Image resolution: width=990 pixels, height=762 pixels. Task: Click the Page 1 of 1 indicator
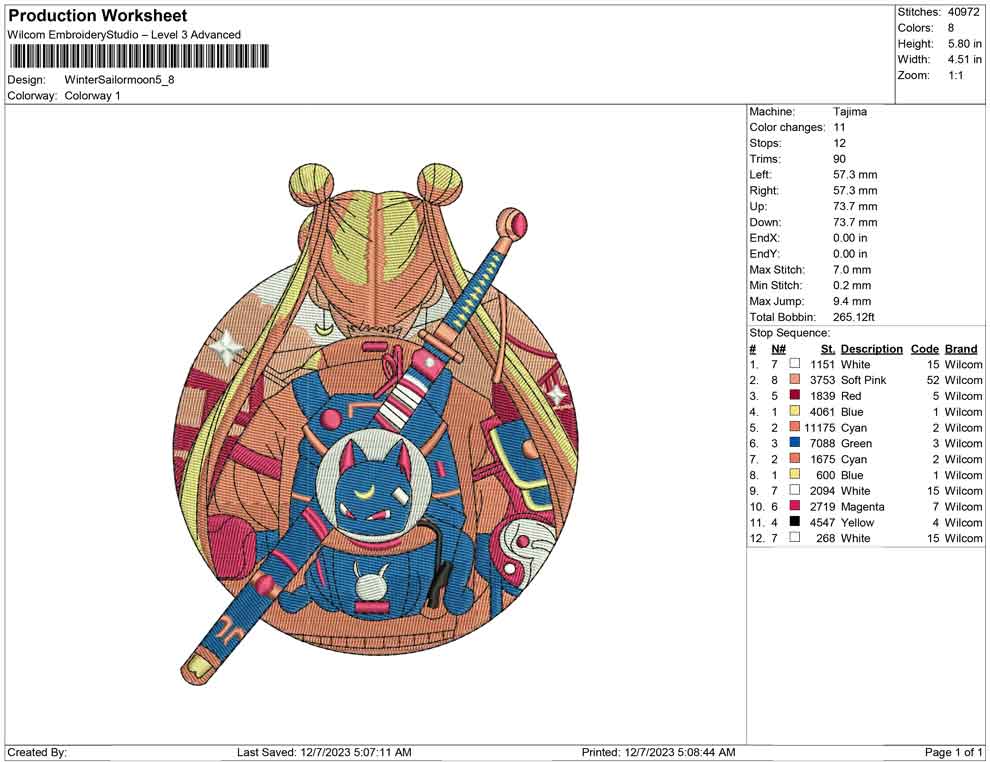click(953, 752)
